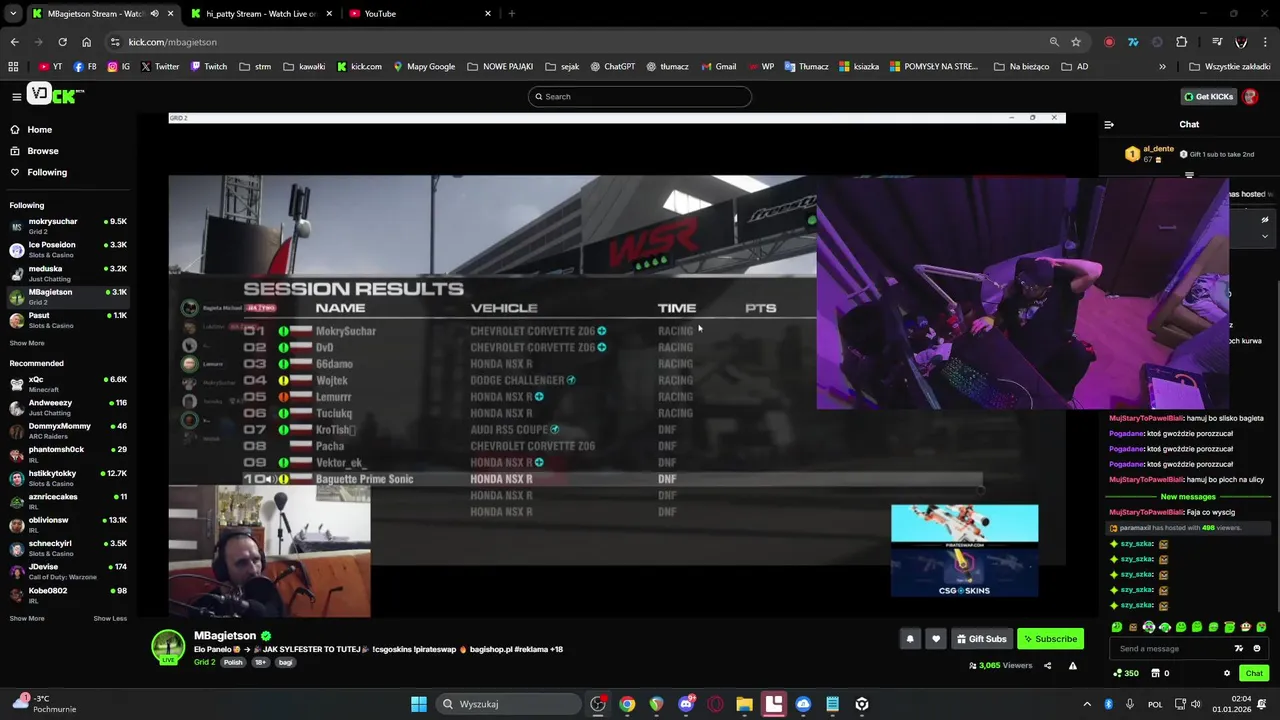Open Grid 2 category link under title
Image resolution: width=1280 pixels, height=720 pixels.
point(204,662)
